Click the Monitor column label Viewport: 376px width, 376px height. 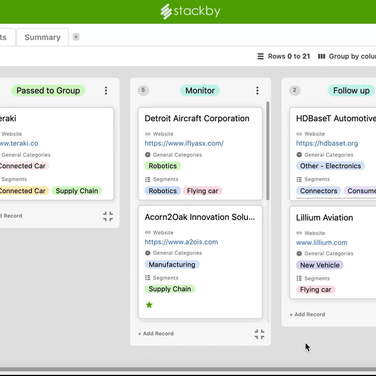[x=200, y=91]
